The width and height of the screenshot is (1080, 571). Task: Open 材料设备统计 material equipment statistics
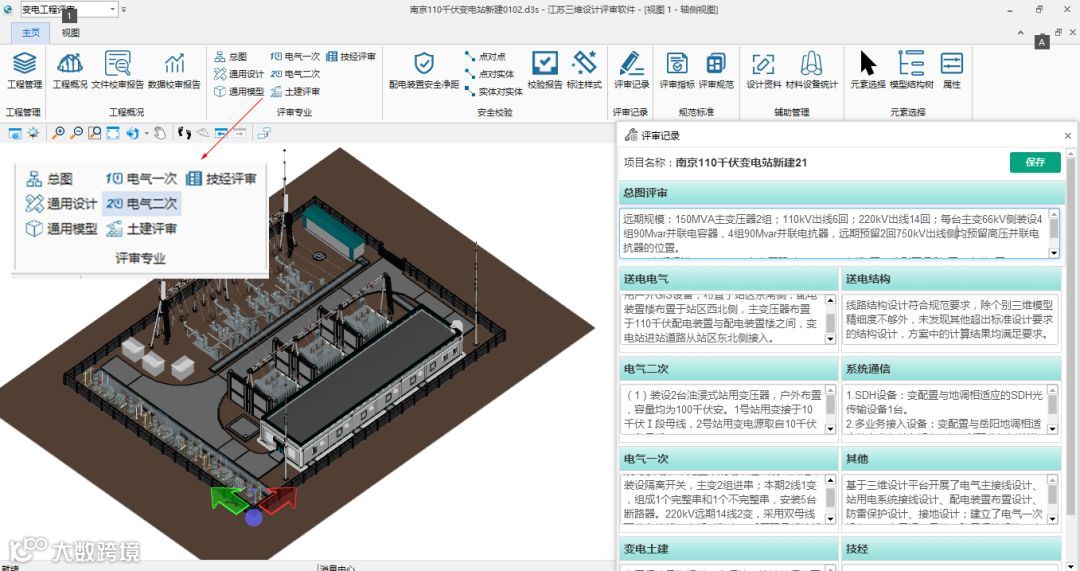coord(811,70)
